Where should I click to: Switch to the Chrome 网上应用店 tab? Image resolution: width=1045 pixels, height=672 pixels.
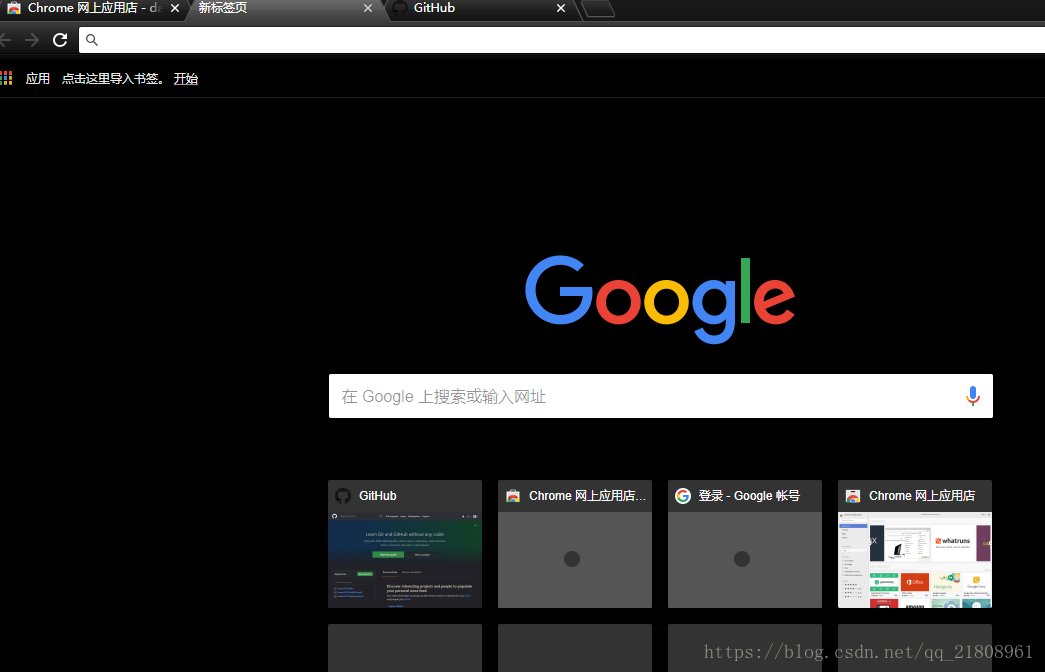(x=93, y=9)
